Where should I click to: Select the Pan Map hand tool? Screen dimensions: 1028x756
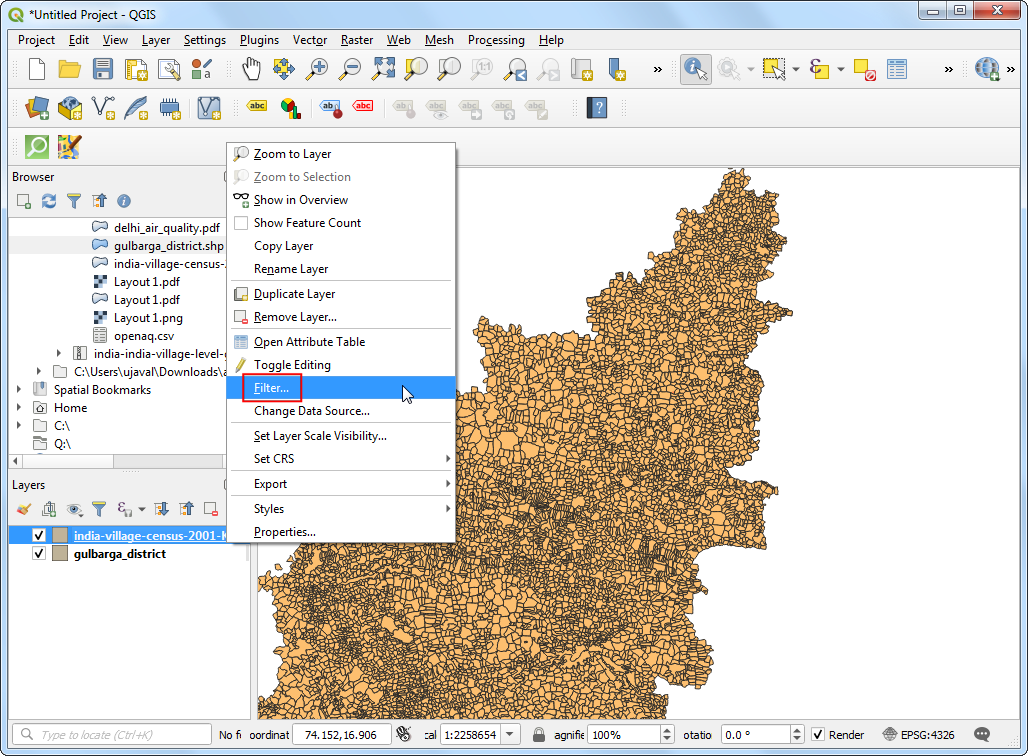[251, 69]
